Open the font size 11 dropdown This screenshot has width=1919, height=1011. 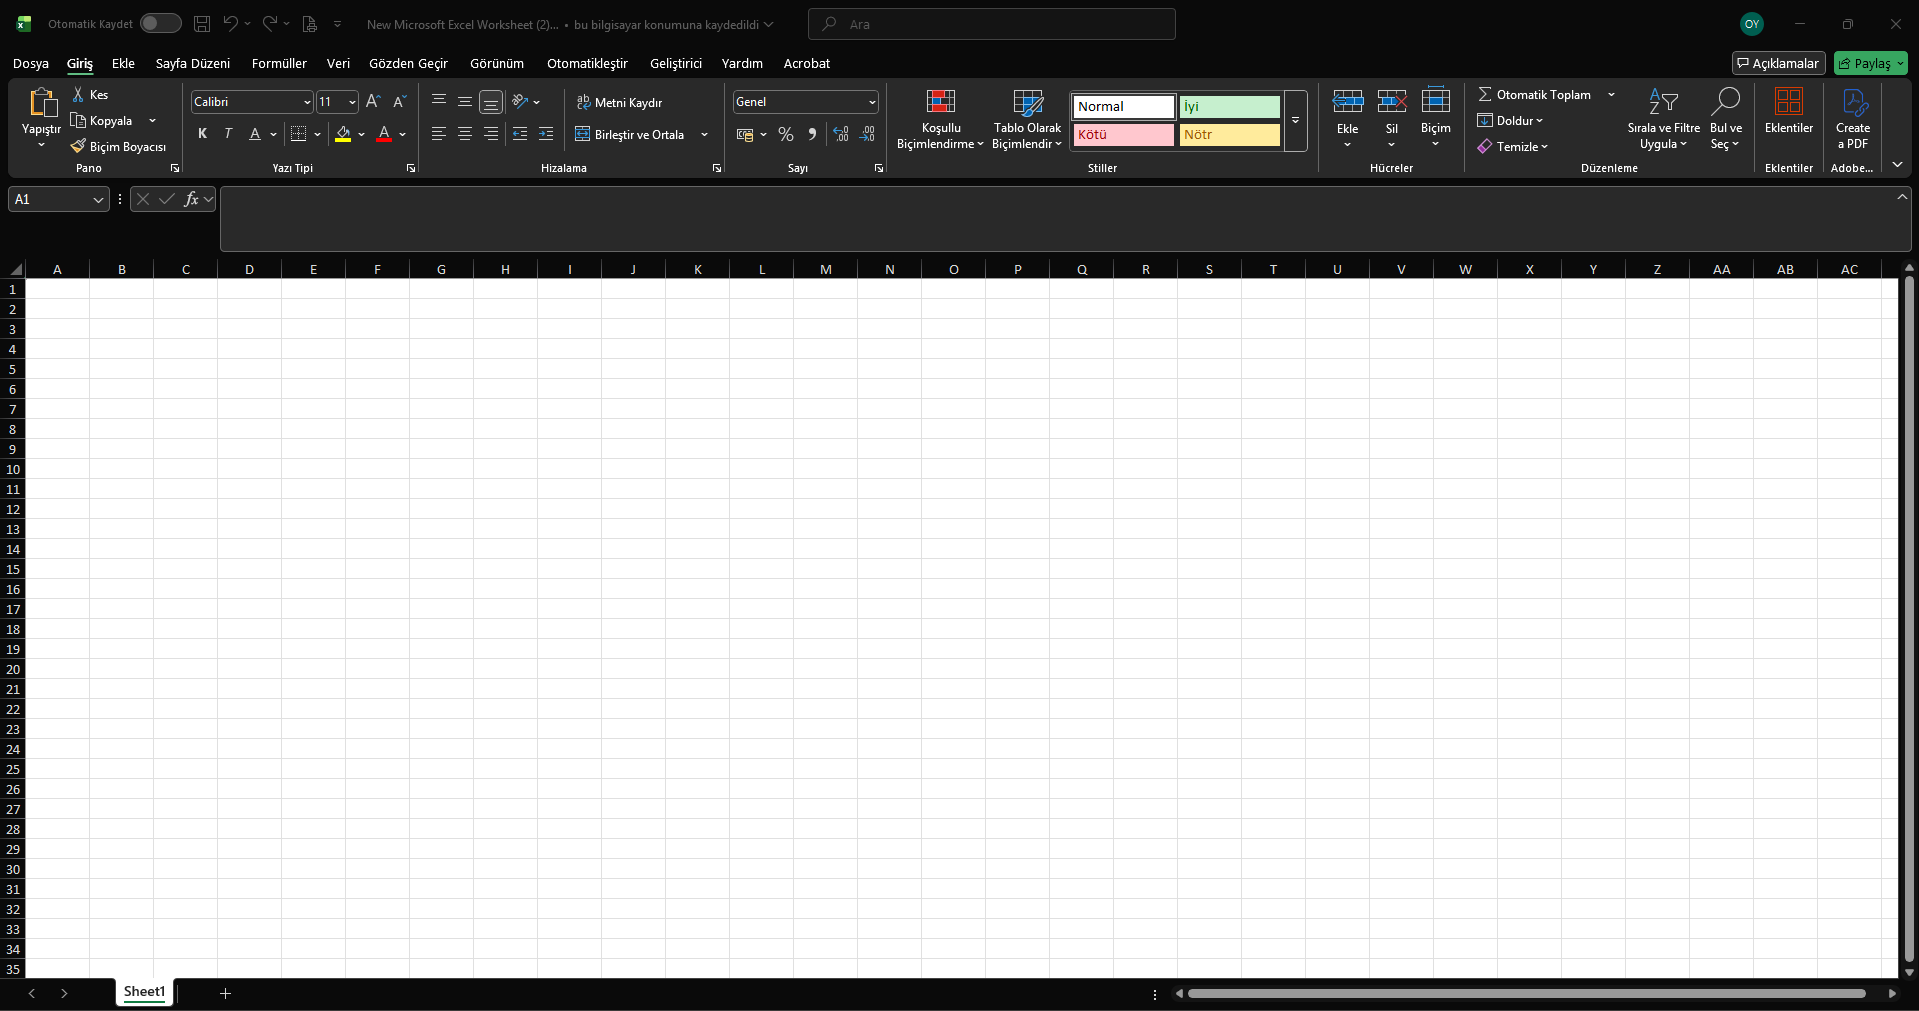pos(352,102)
